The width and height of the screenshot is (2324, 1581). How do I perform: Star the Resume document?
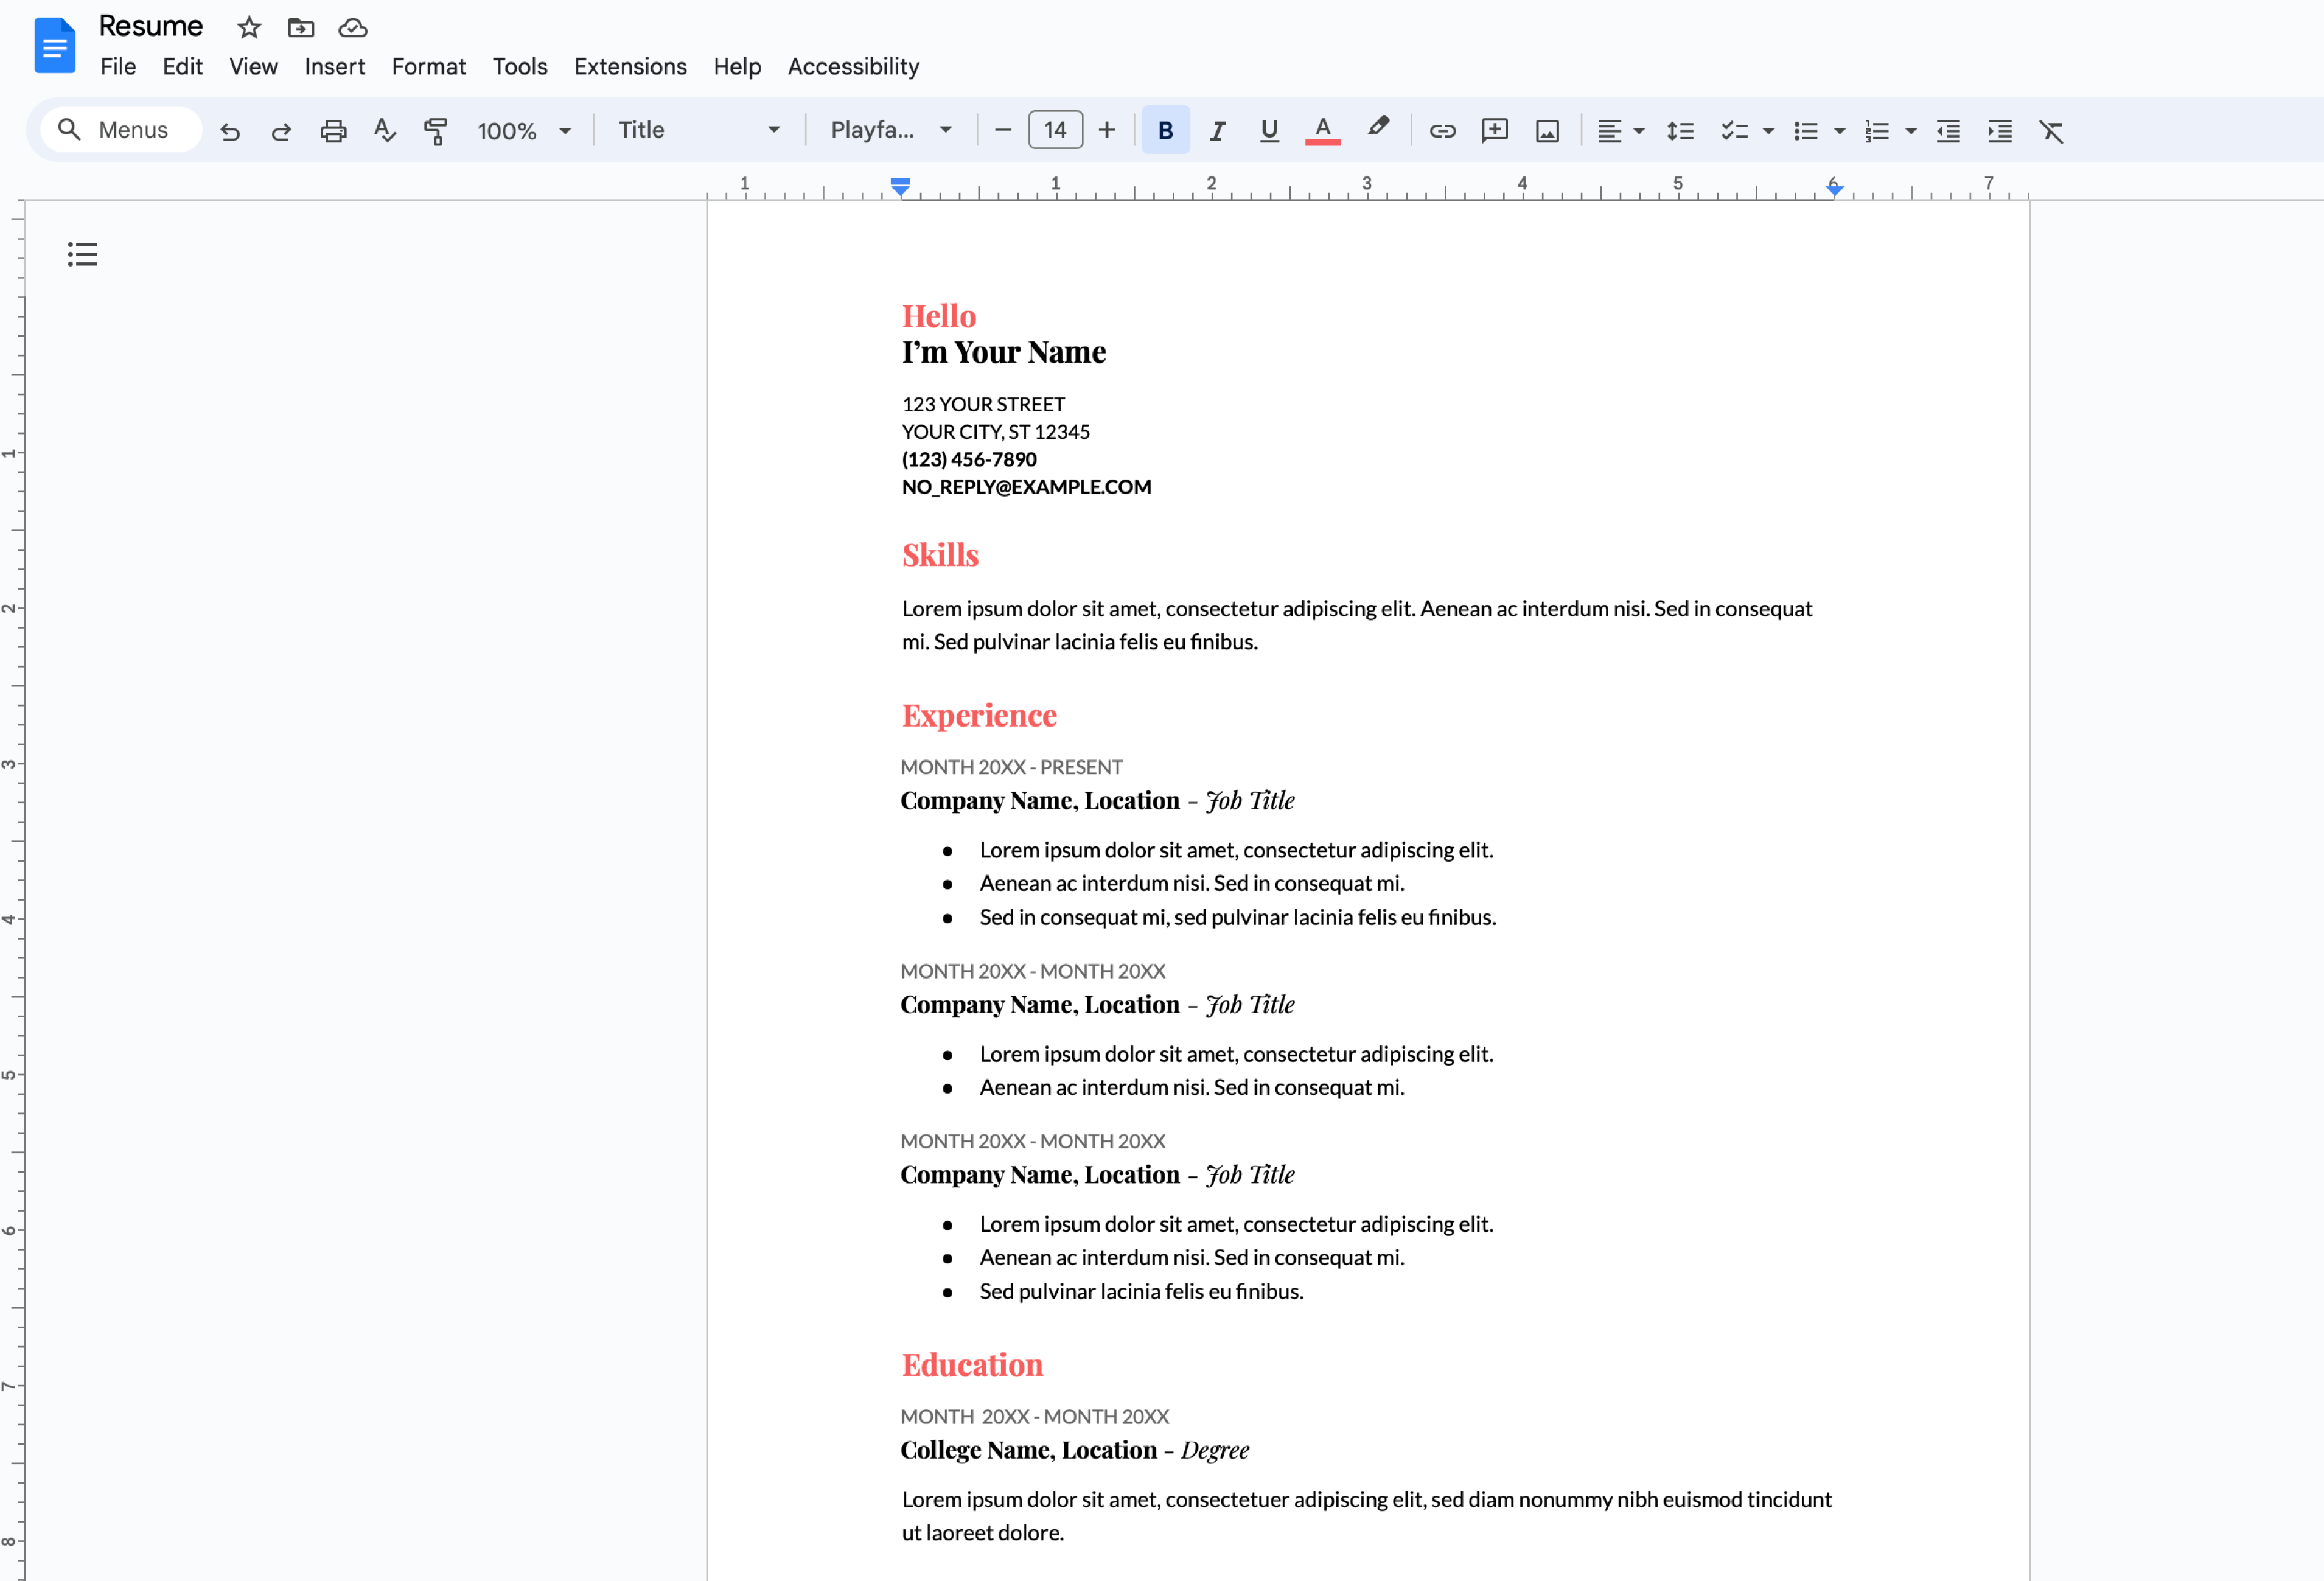pos(248,27)
